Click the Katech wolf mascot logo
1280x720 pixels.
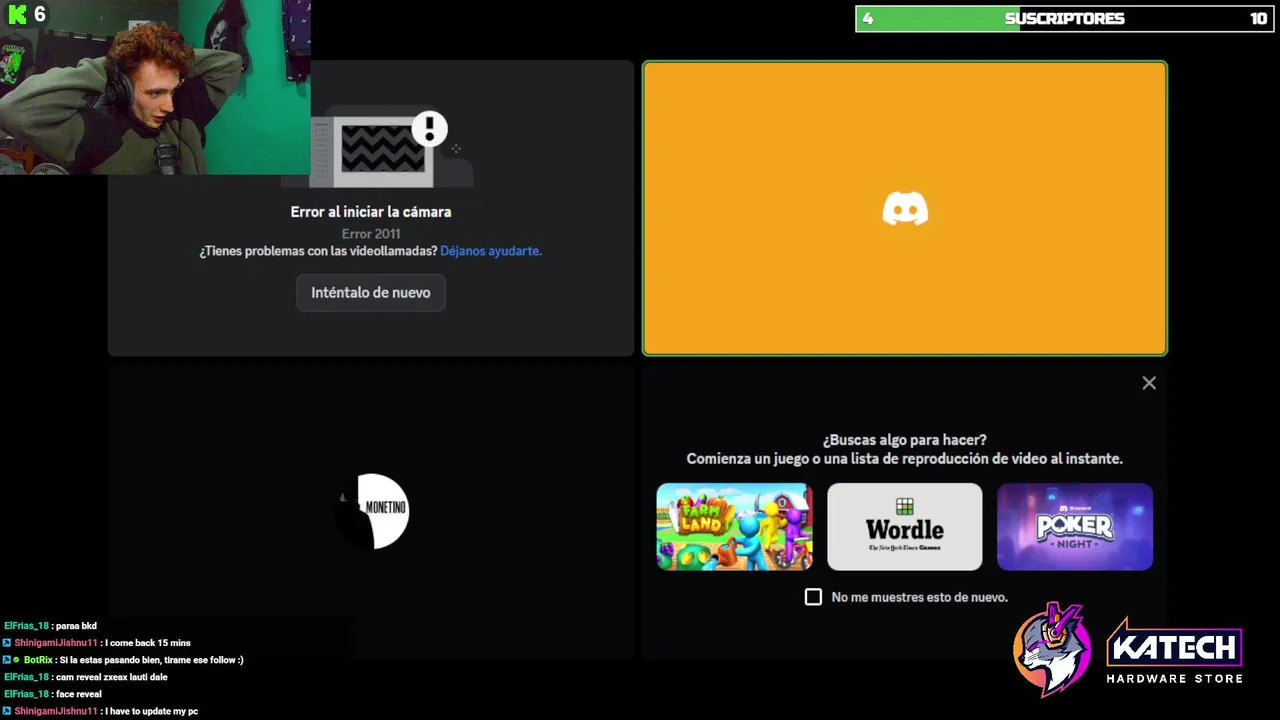coord(1051,649)
